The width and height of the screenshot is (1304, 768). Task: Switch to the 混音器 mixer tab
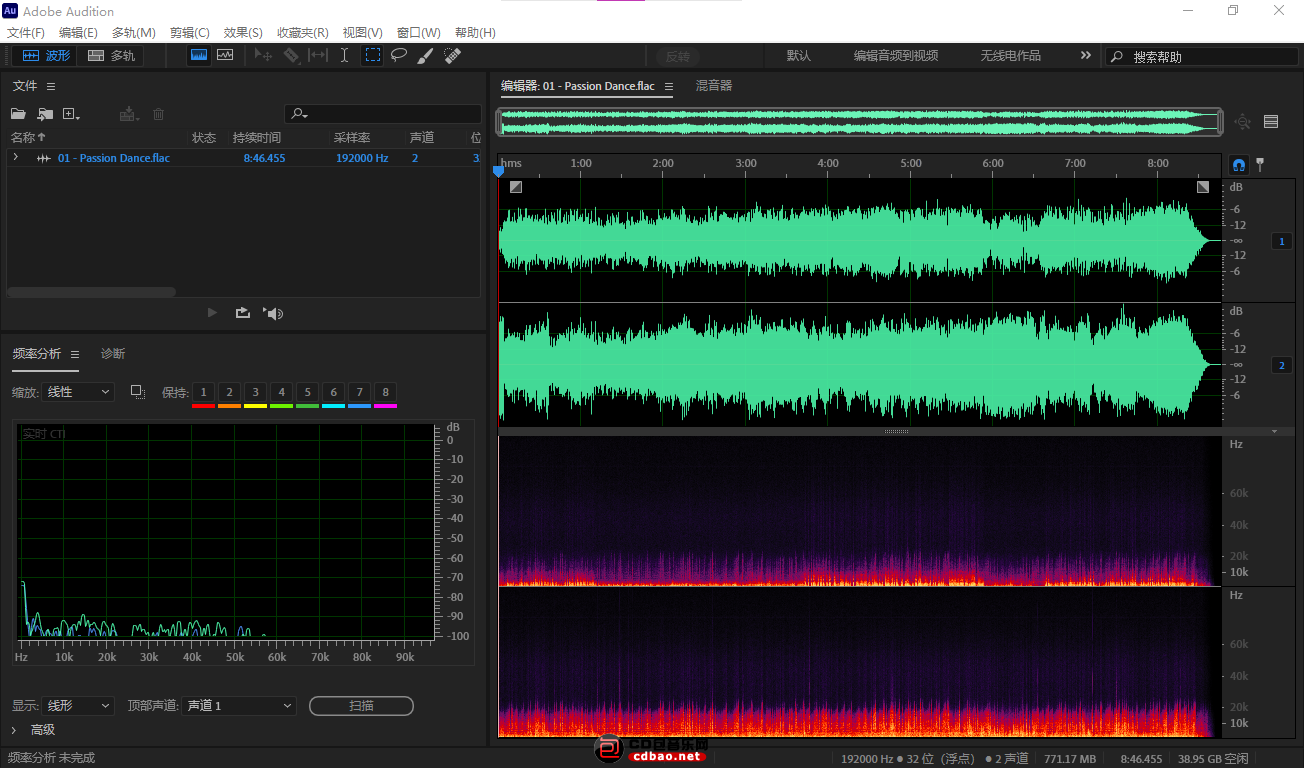(x=714, y=86)
